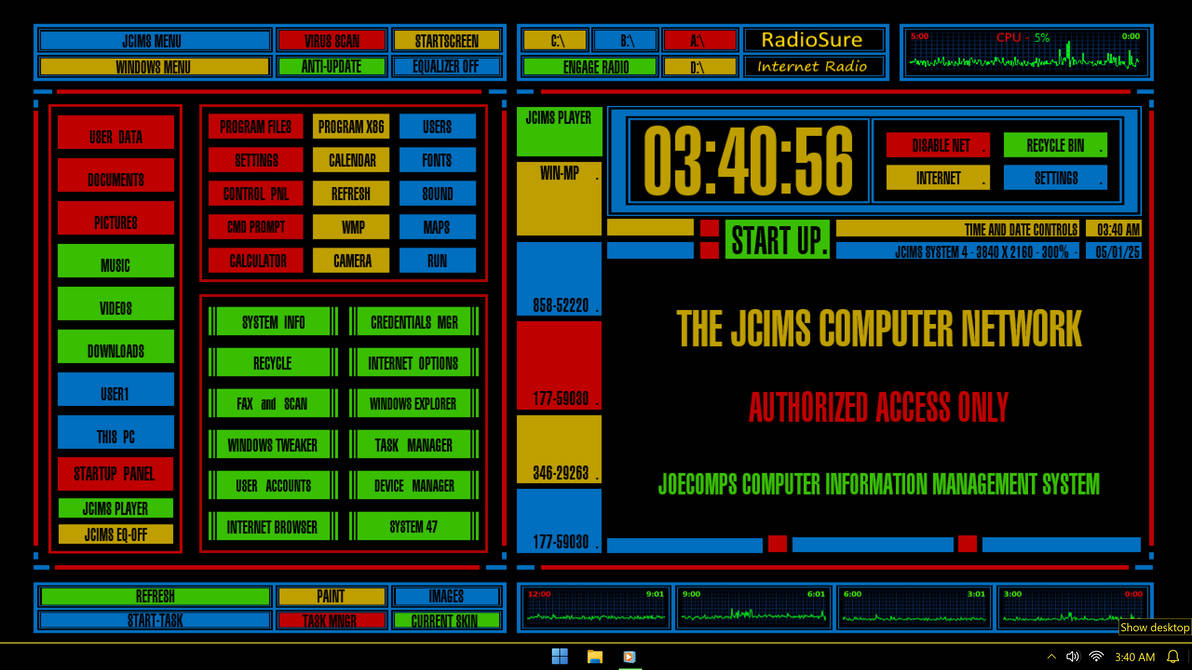Open TIME AND DATE CONTROLS
The image size is (1192, 670).
click(957, 229)
